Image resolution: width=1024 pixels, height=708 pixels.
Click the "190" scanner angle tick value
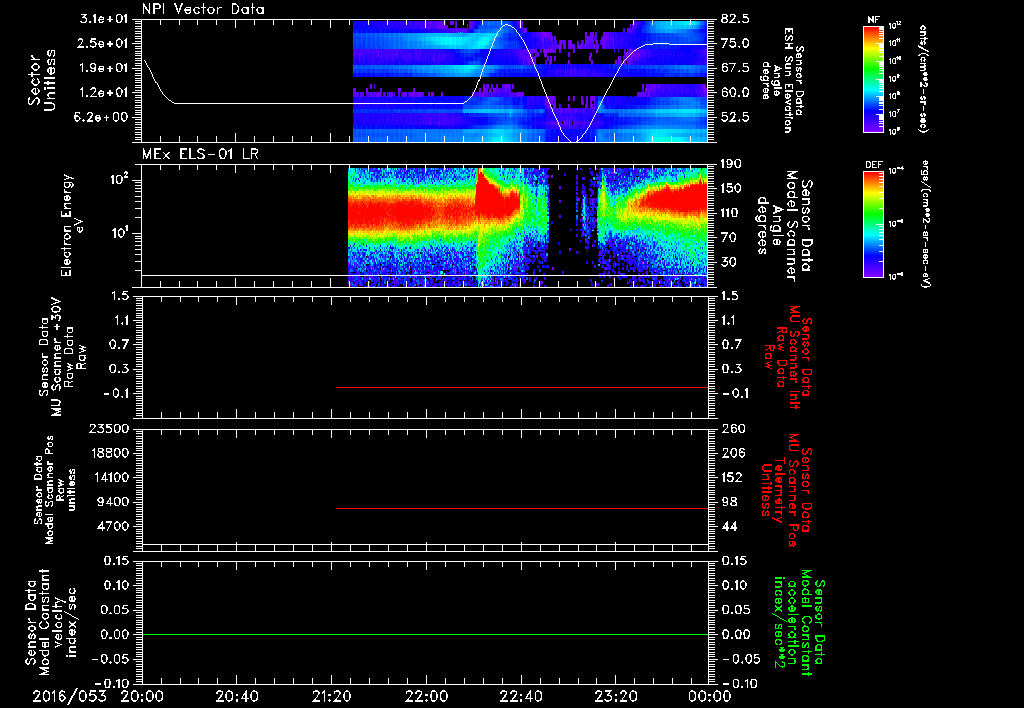733,164
